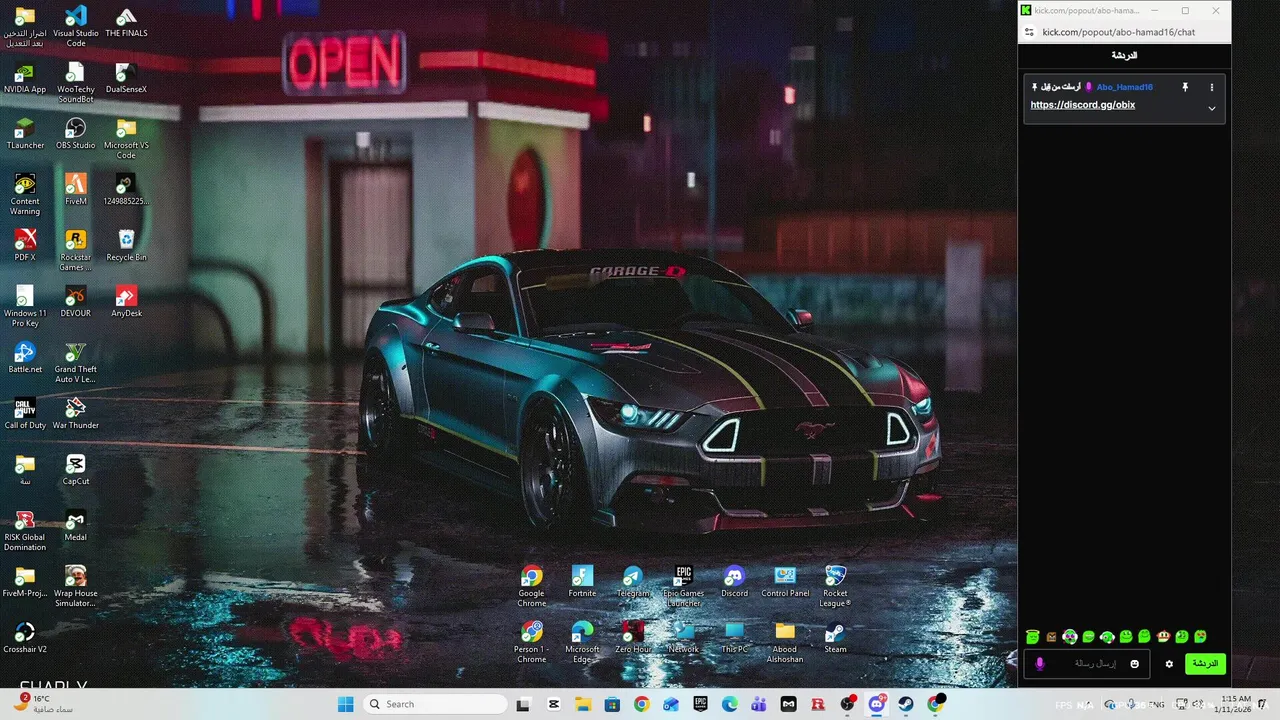Launch Medal from the desktop
The height and width of the screenshot is (720, 1280).
[x=76, y=526]
